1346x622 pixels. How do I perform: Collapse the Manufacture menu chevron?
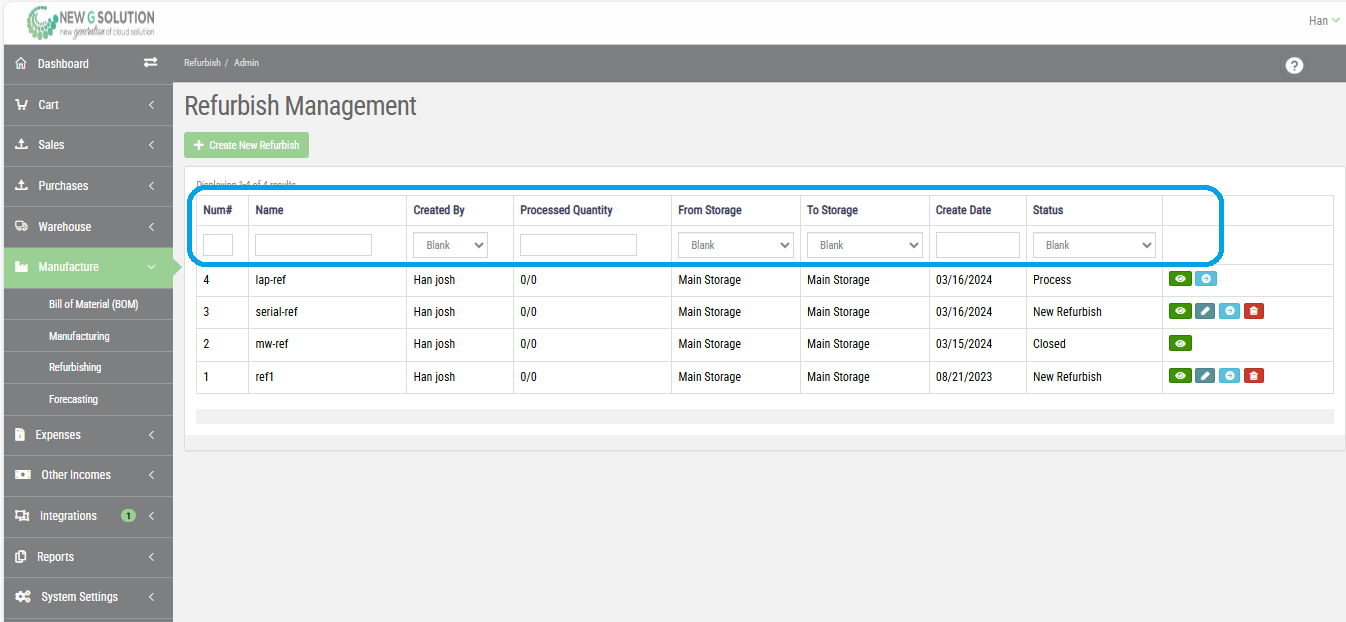tap(151, 267)
